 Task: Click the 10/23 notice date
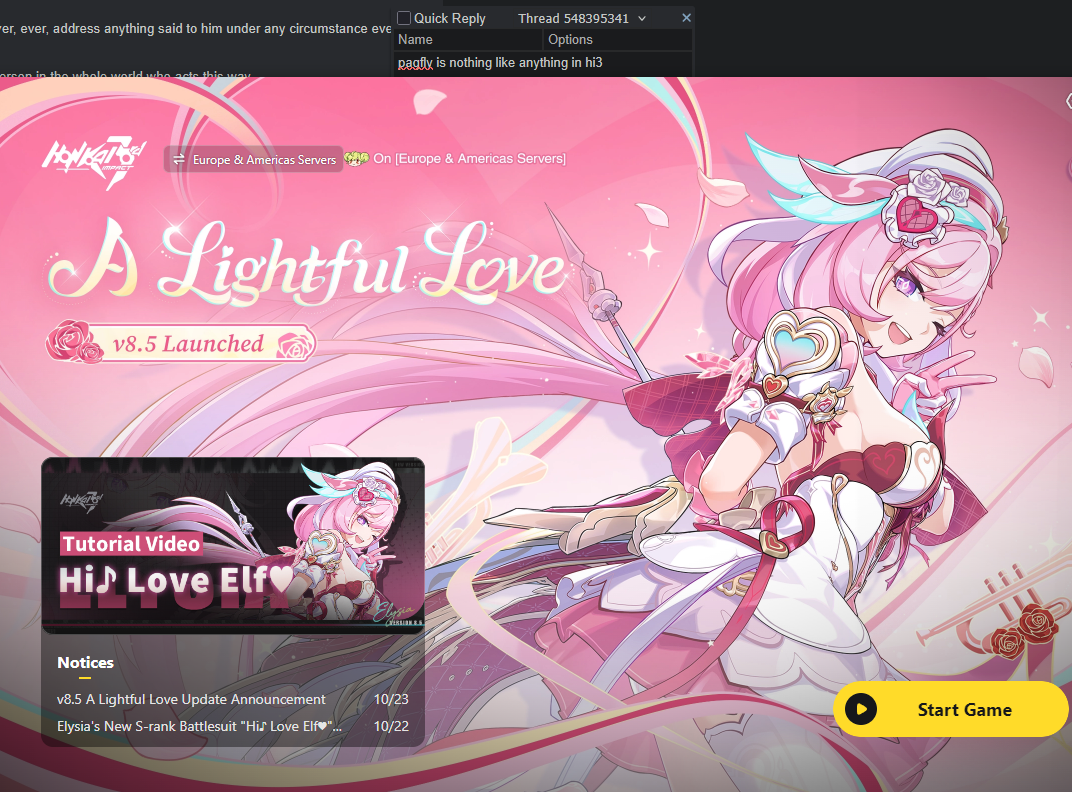(391, 699)
